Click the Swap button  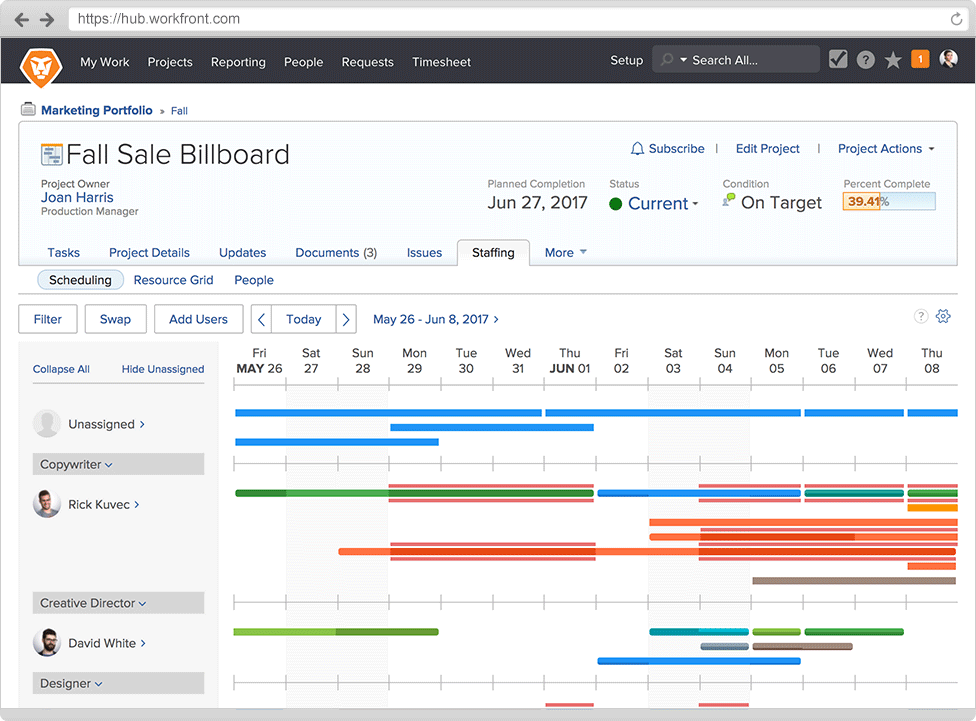(115, 319)
